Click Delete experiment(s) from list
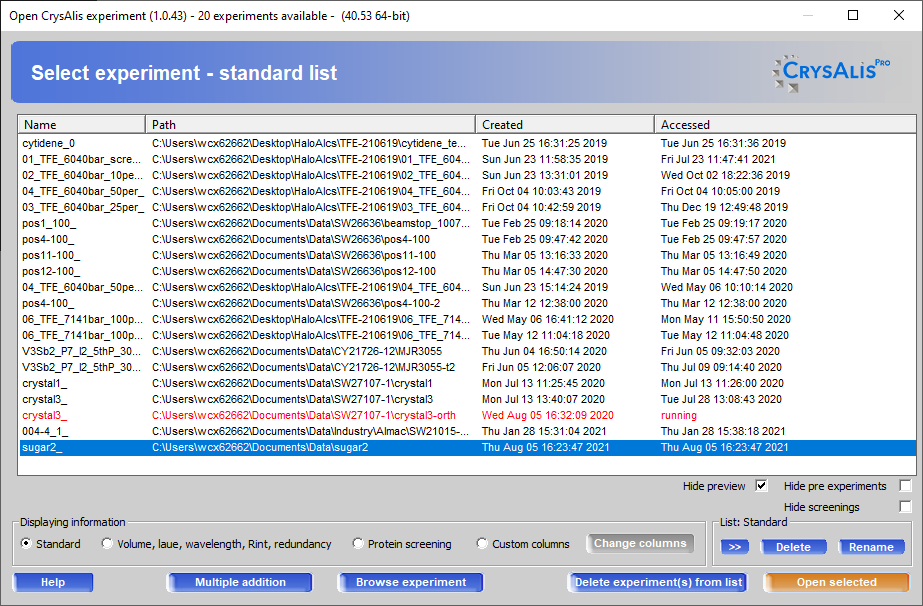 [658, 582]
